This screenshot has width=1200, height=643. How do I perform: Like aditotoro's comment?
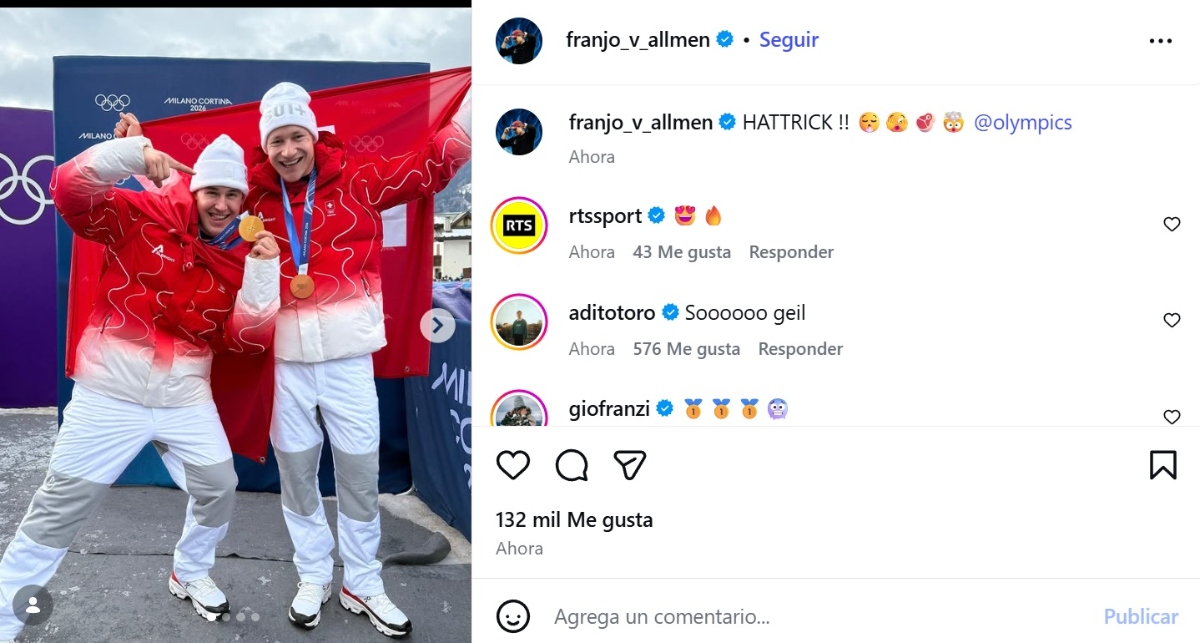[1172, 320]
